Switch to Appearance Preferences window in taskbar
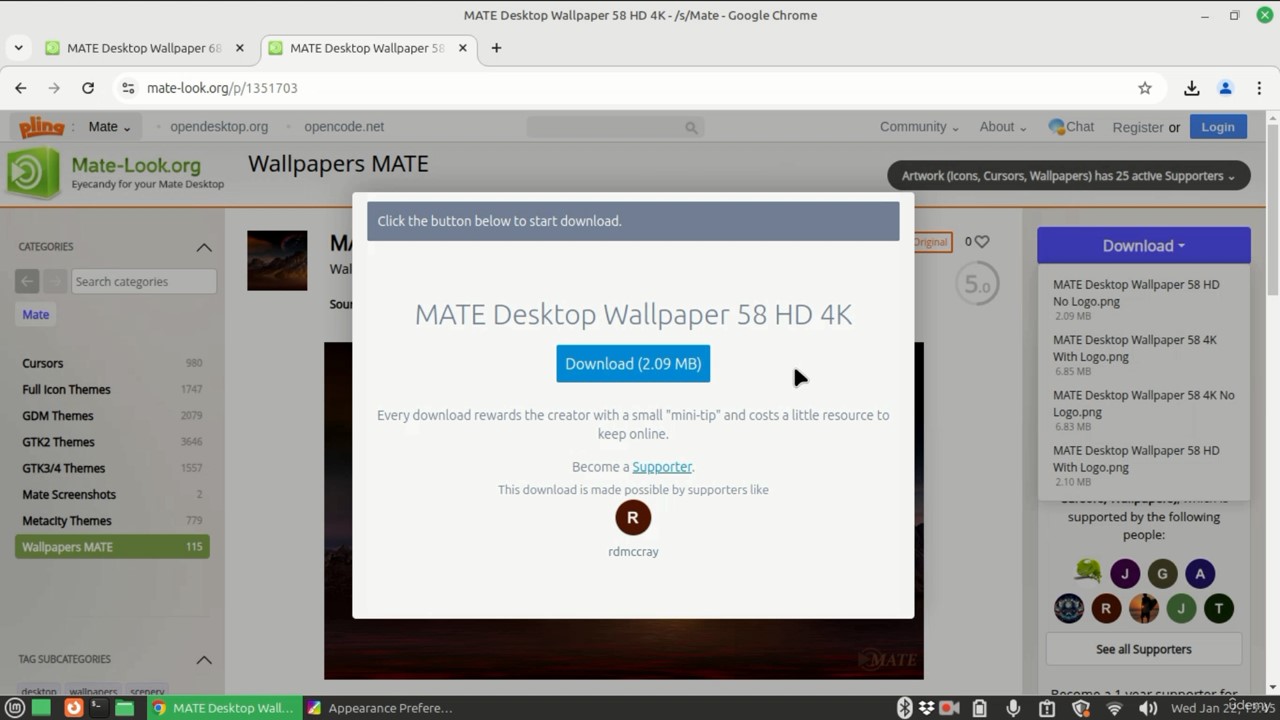The height and width of the screenshot is (720, 1280). (380, 708)
